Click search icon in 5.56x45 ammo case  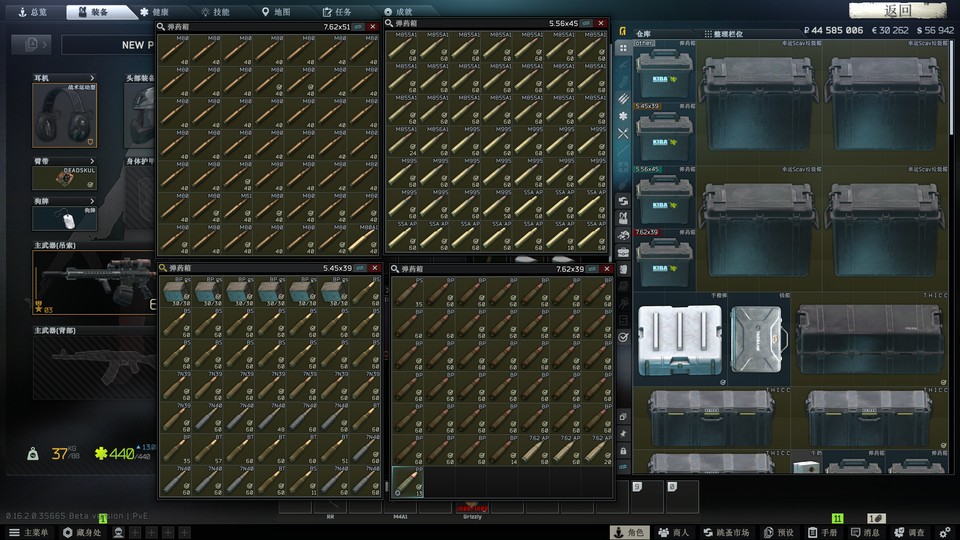(x=389, y=23)
